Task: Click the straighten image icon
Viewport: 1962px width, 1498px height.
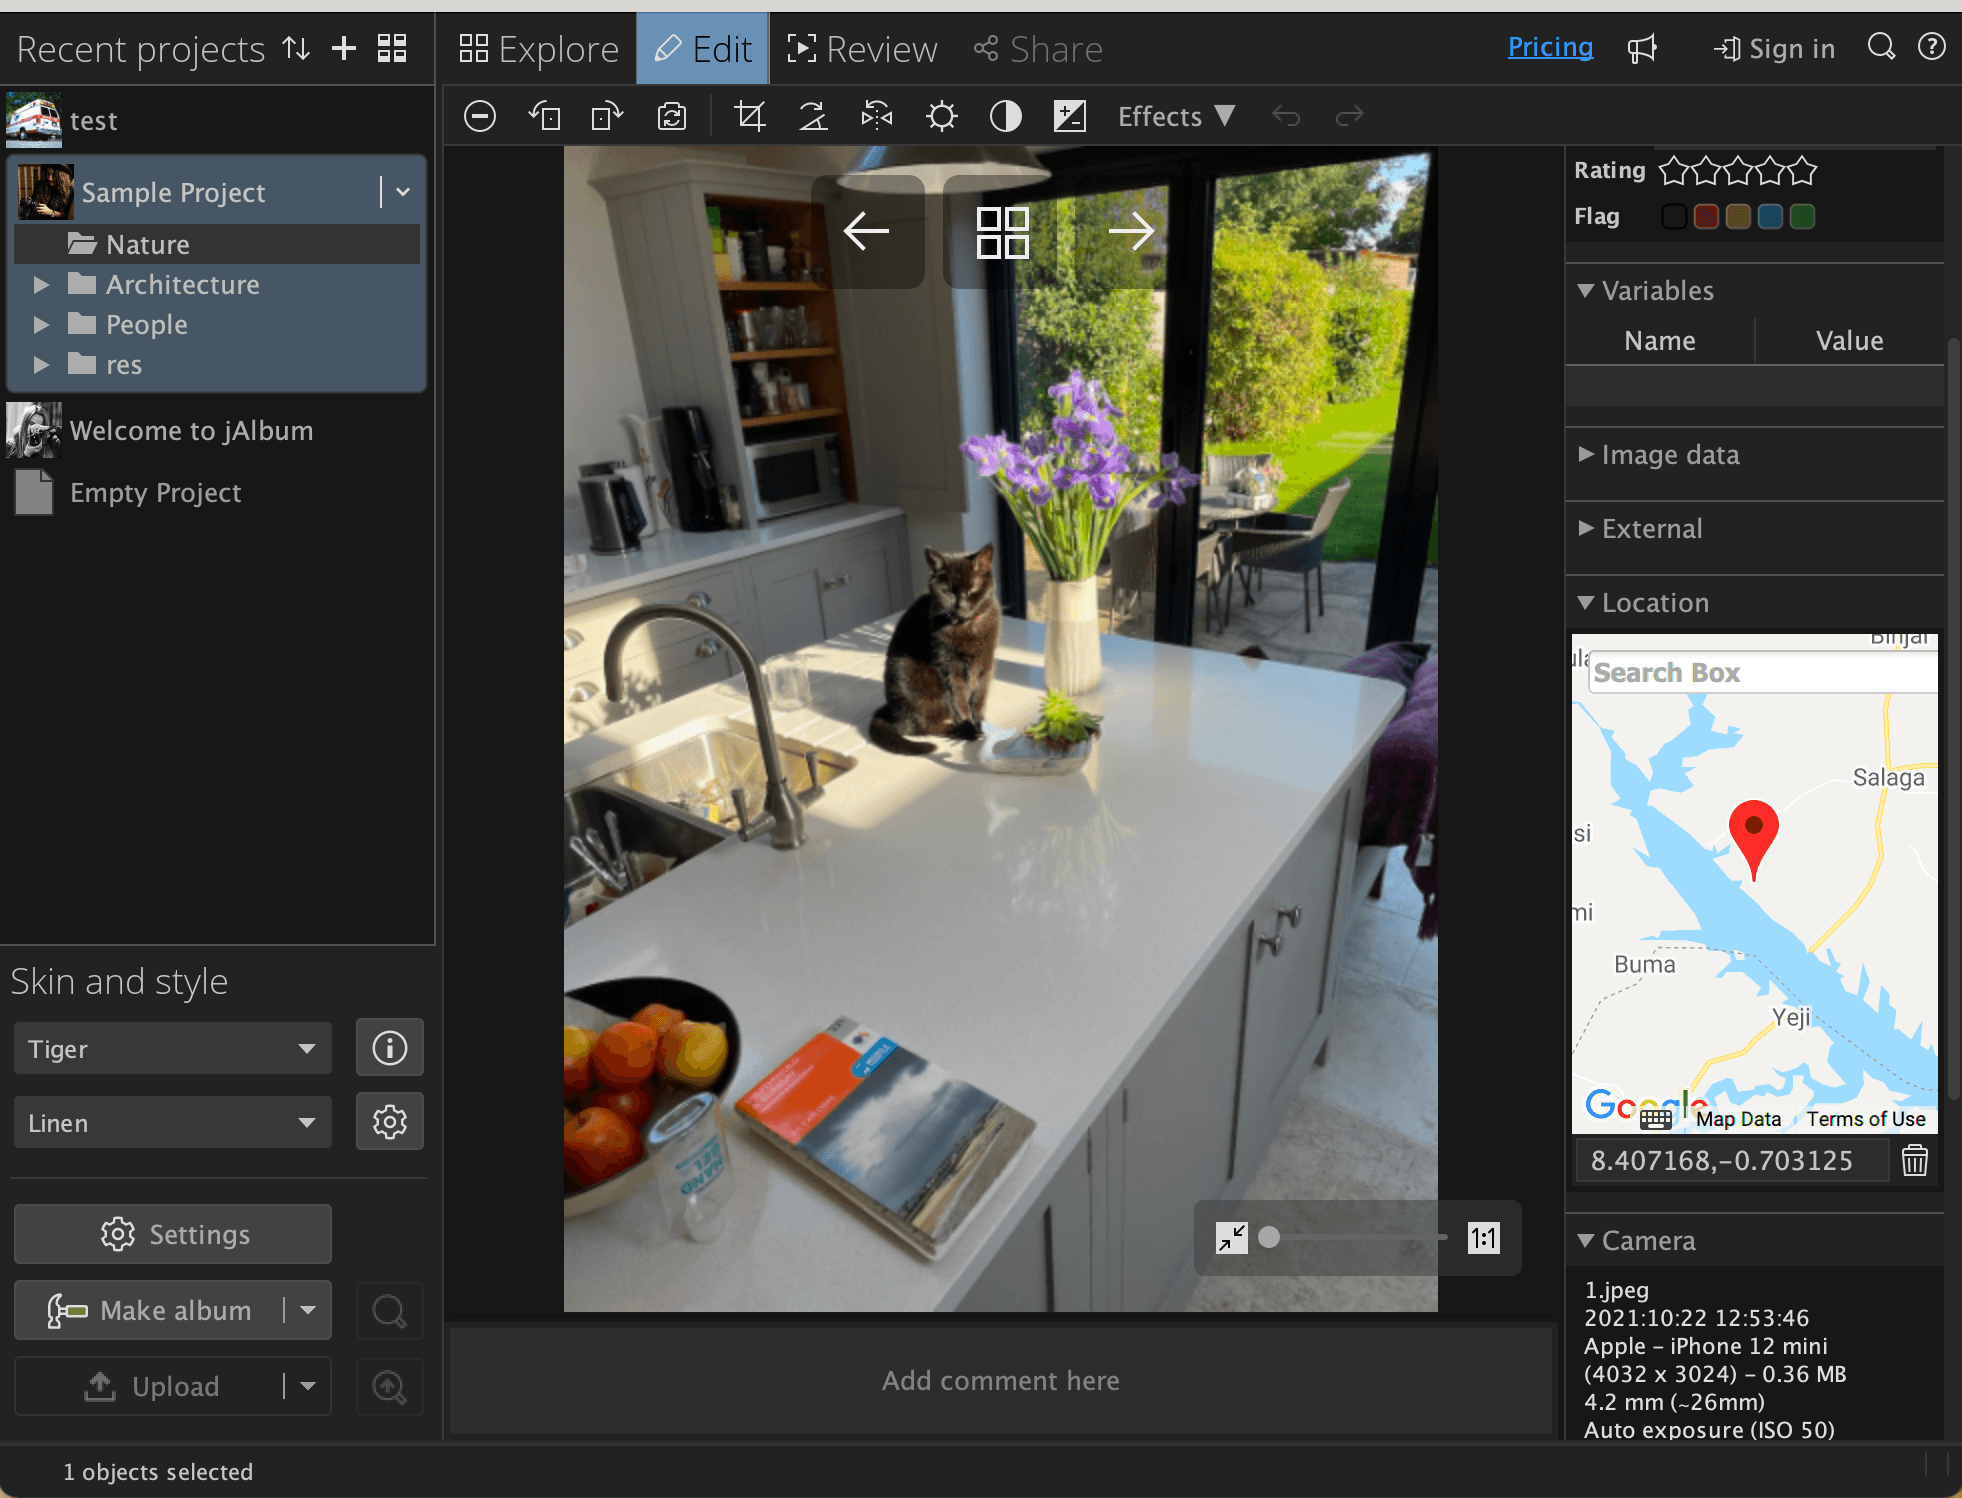Action: point(813,117)
